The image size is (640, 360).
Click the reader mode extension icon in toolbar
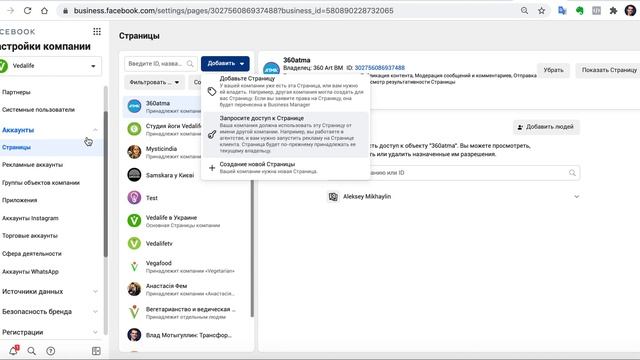pos(596,11)
